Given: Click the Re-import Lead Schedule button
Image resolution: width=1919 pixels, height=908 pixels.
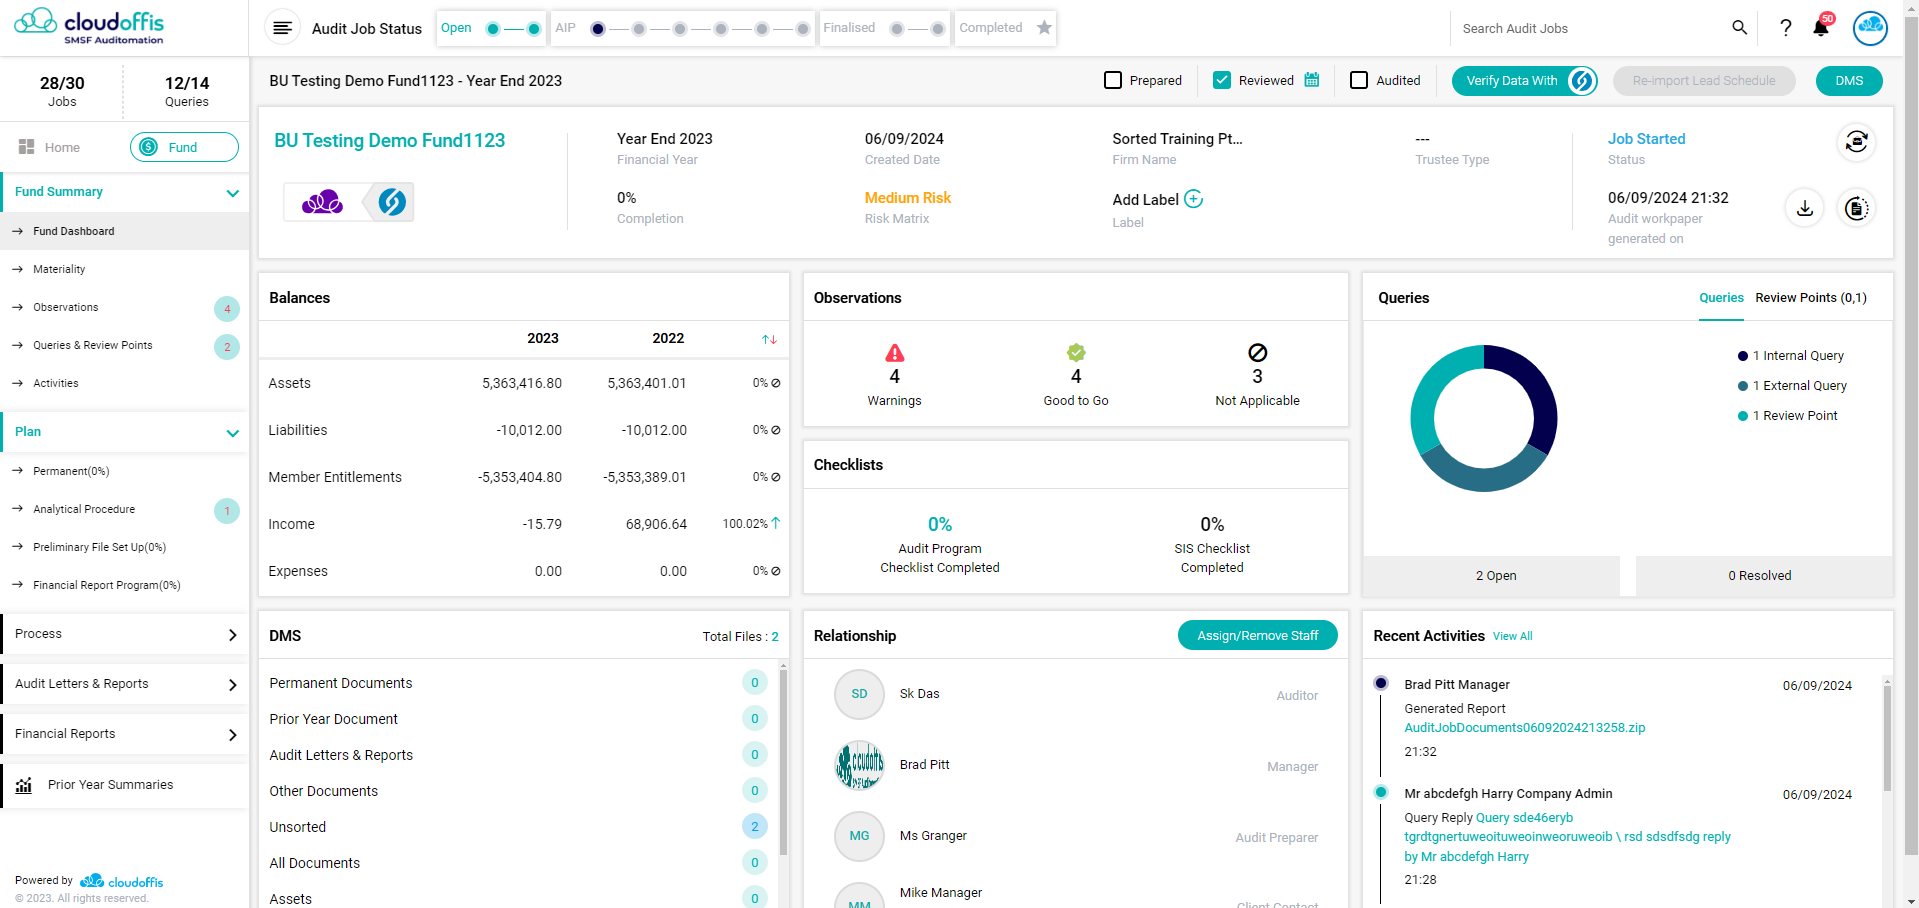Looking at the screenshot, I should pyautogui.click(x=1704, y=81).
